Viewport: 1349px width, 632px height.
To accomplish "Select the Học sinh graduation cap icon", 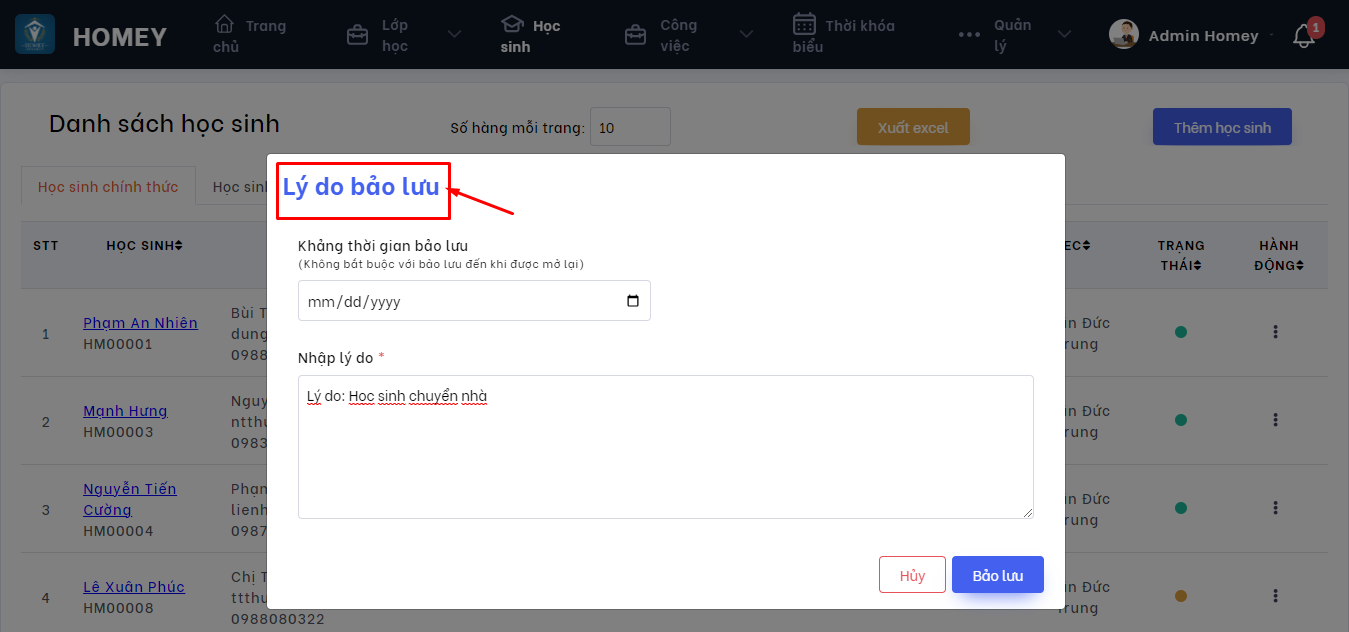I will (x=513, y=25).
